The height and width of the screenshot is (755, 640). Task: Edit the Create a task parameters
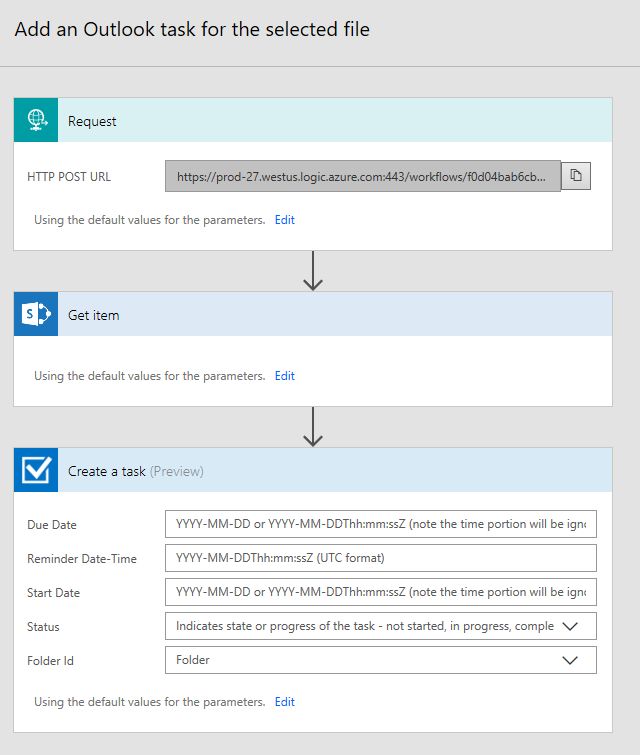click(285, 702)
